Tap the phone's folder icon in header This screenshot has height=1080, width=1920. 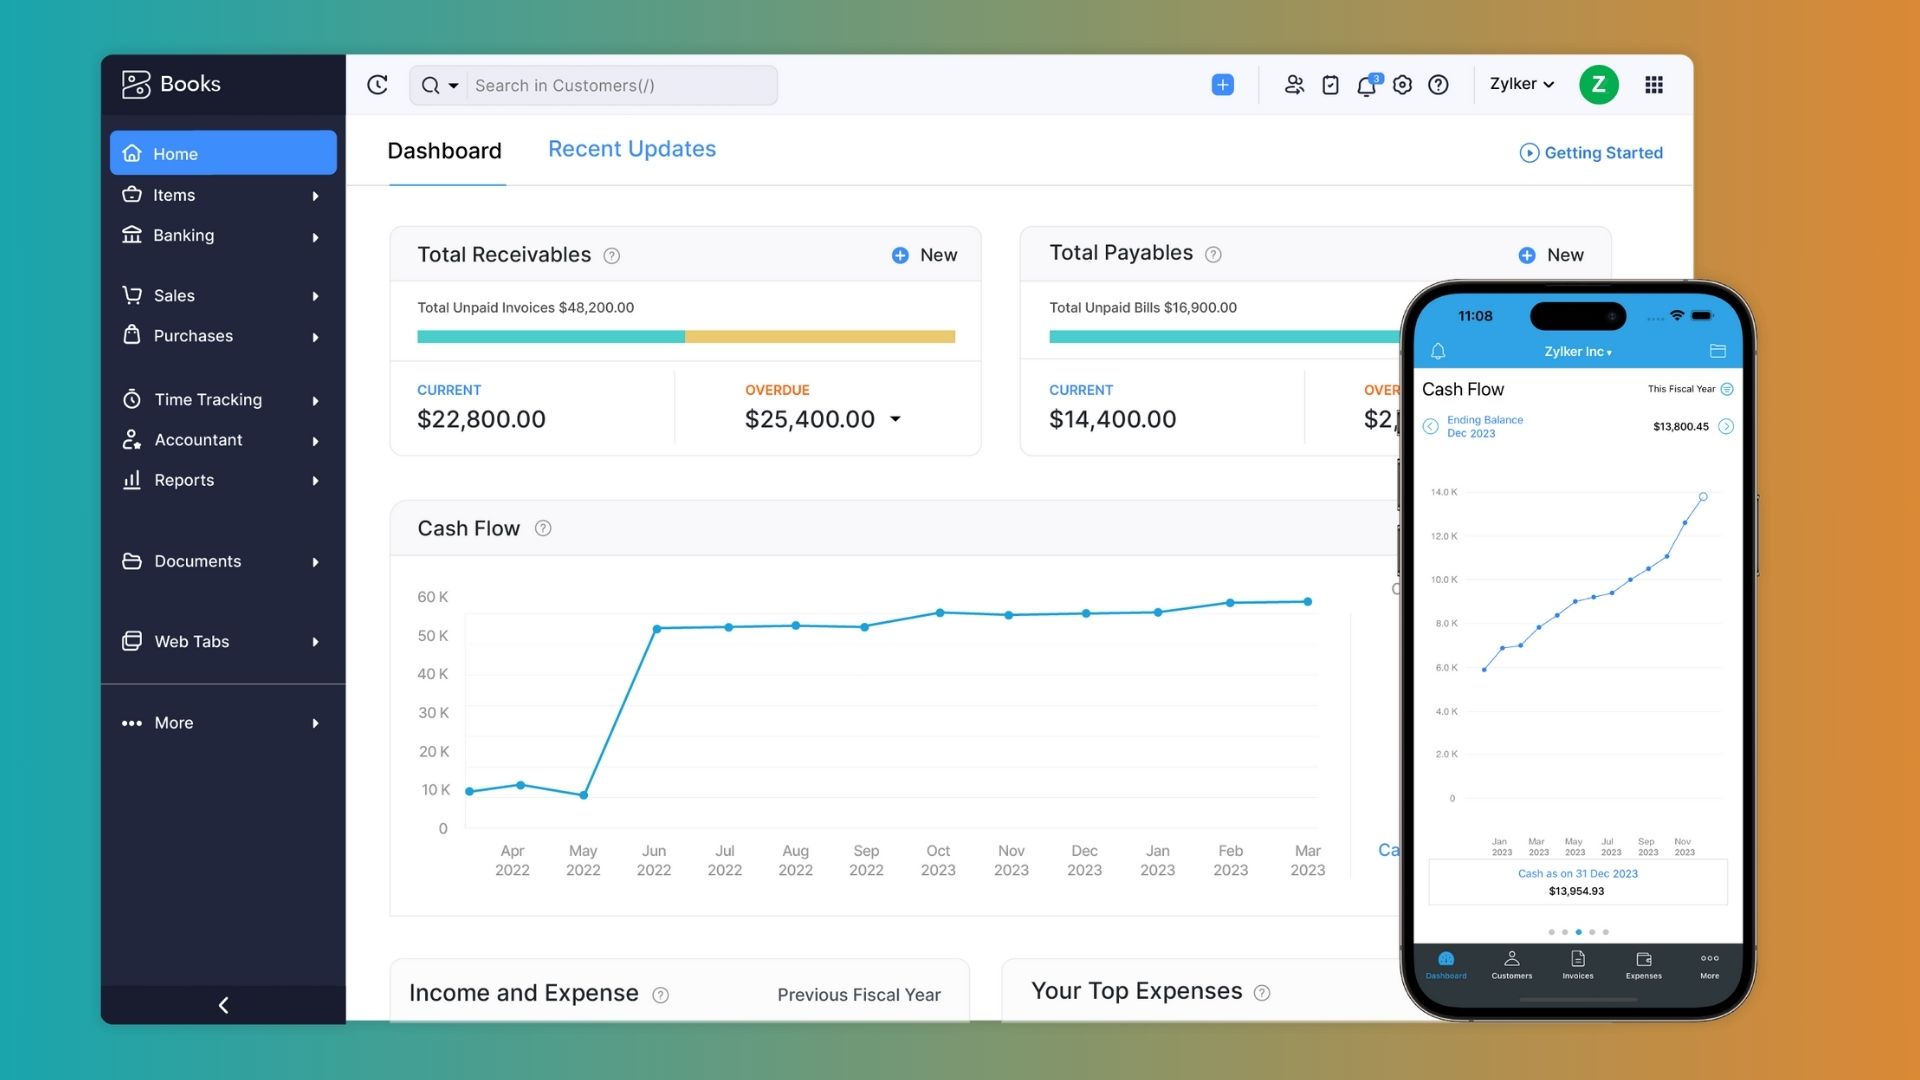click(x=1718, y=351)
